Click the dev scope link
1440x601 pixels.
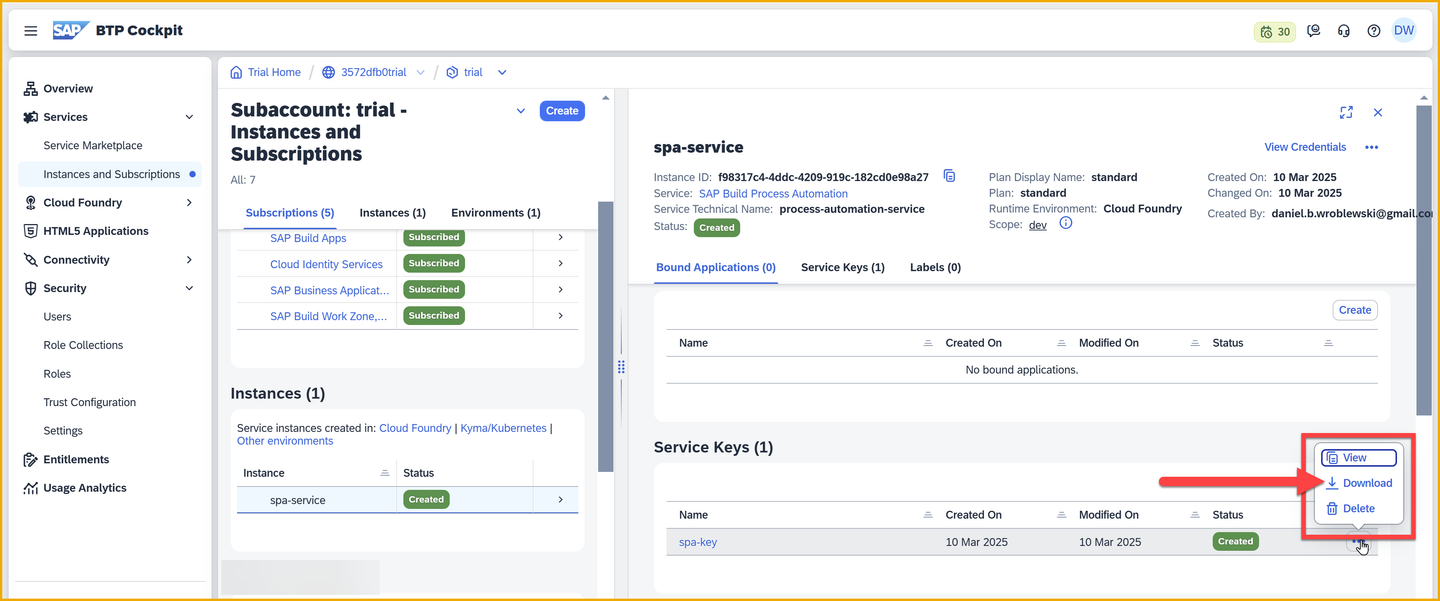click(1038, 225)
